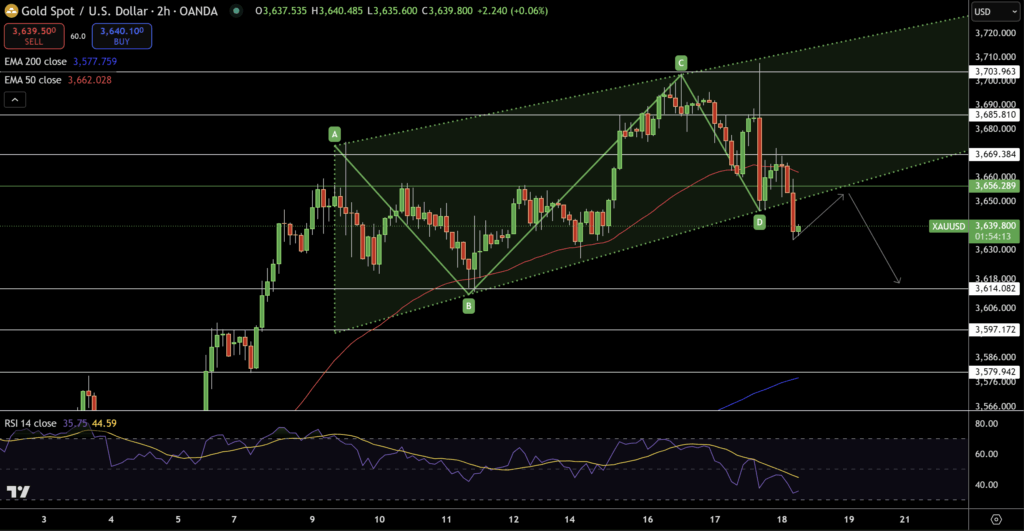Click the Gold Spot symbol logo icon

13,12
